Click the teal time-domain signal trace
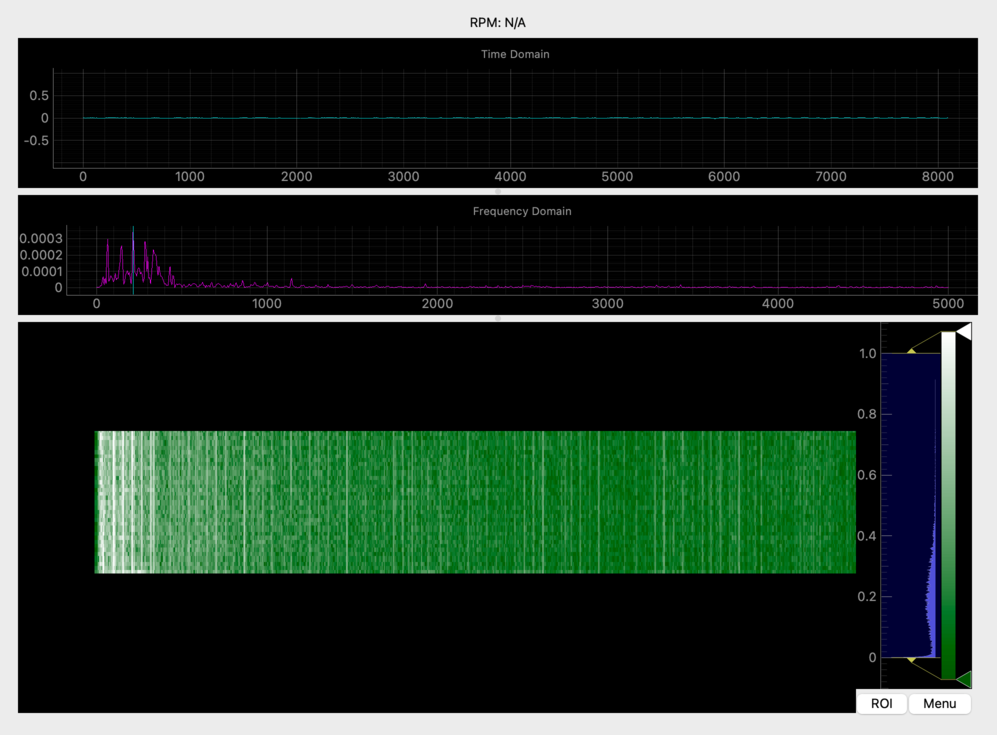Viewport: 997px width, 735px height. 515,118
